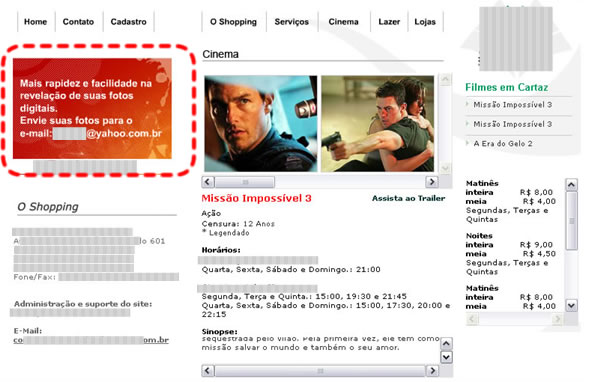The height and width of the screenshot is (382, 600).
Task: Click the red photo printing ad banner
Action: (92, 108)
